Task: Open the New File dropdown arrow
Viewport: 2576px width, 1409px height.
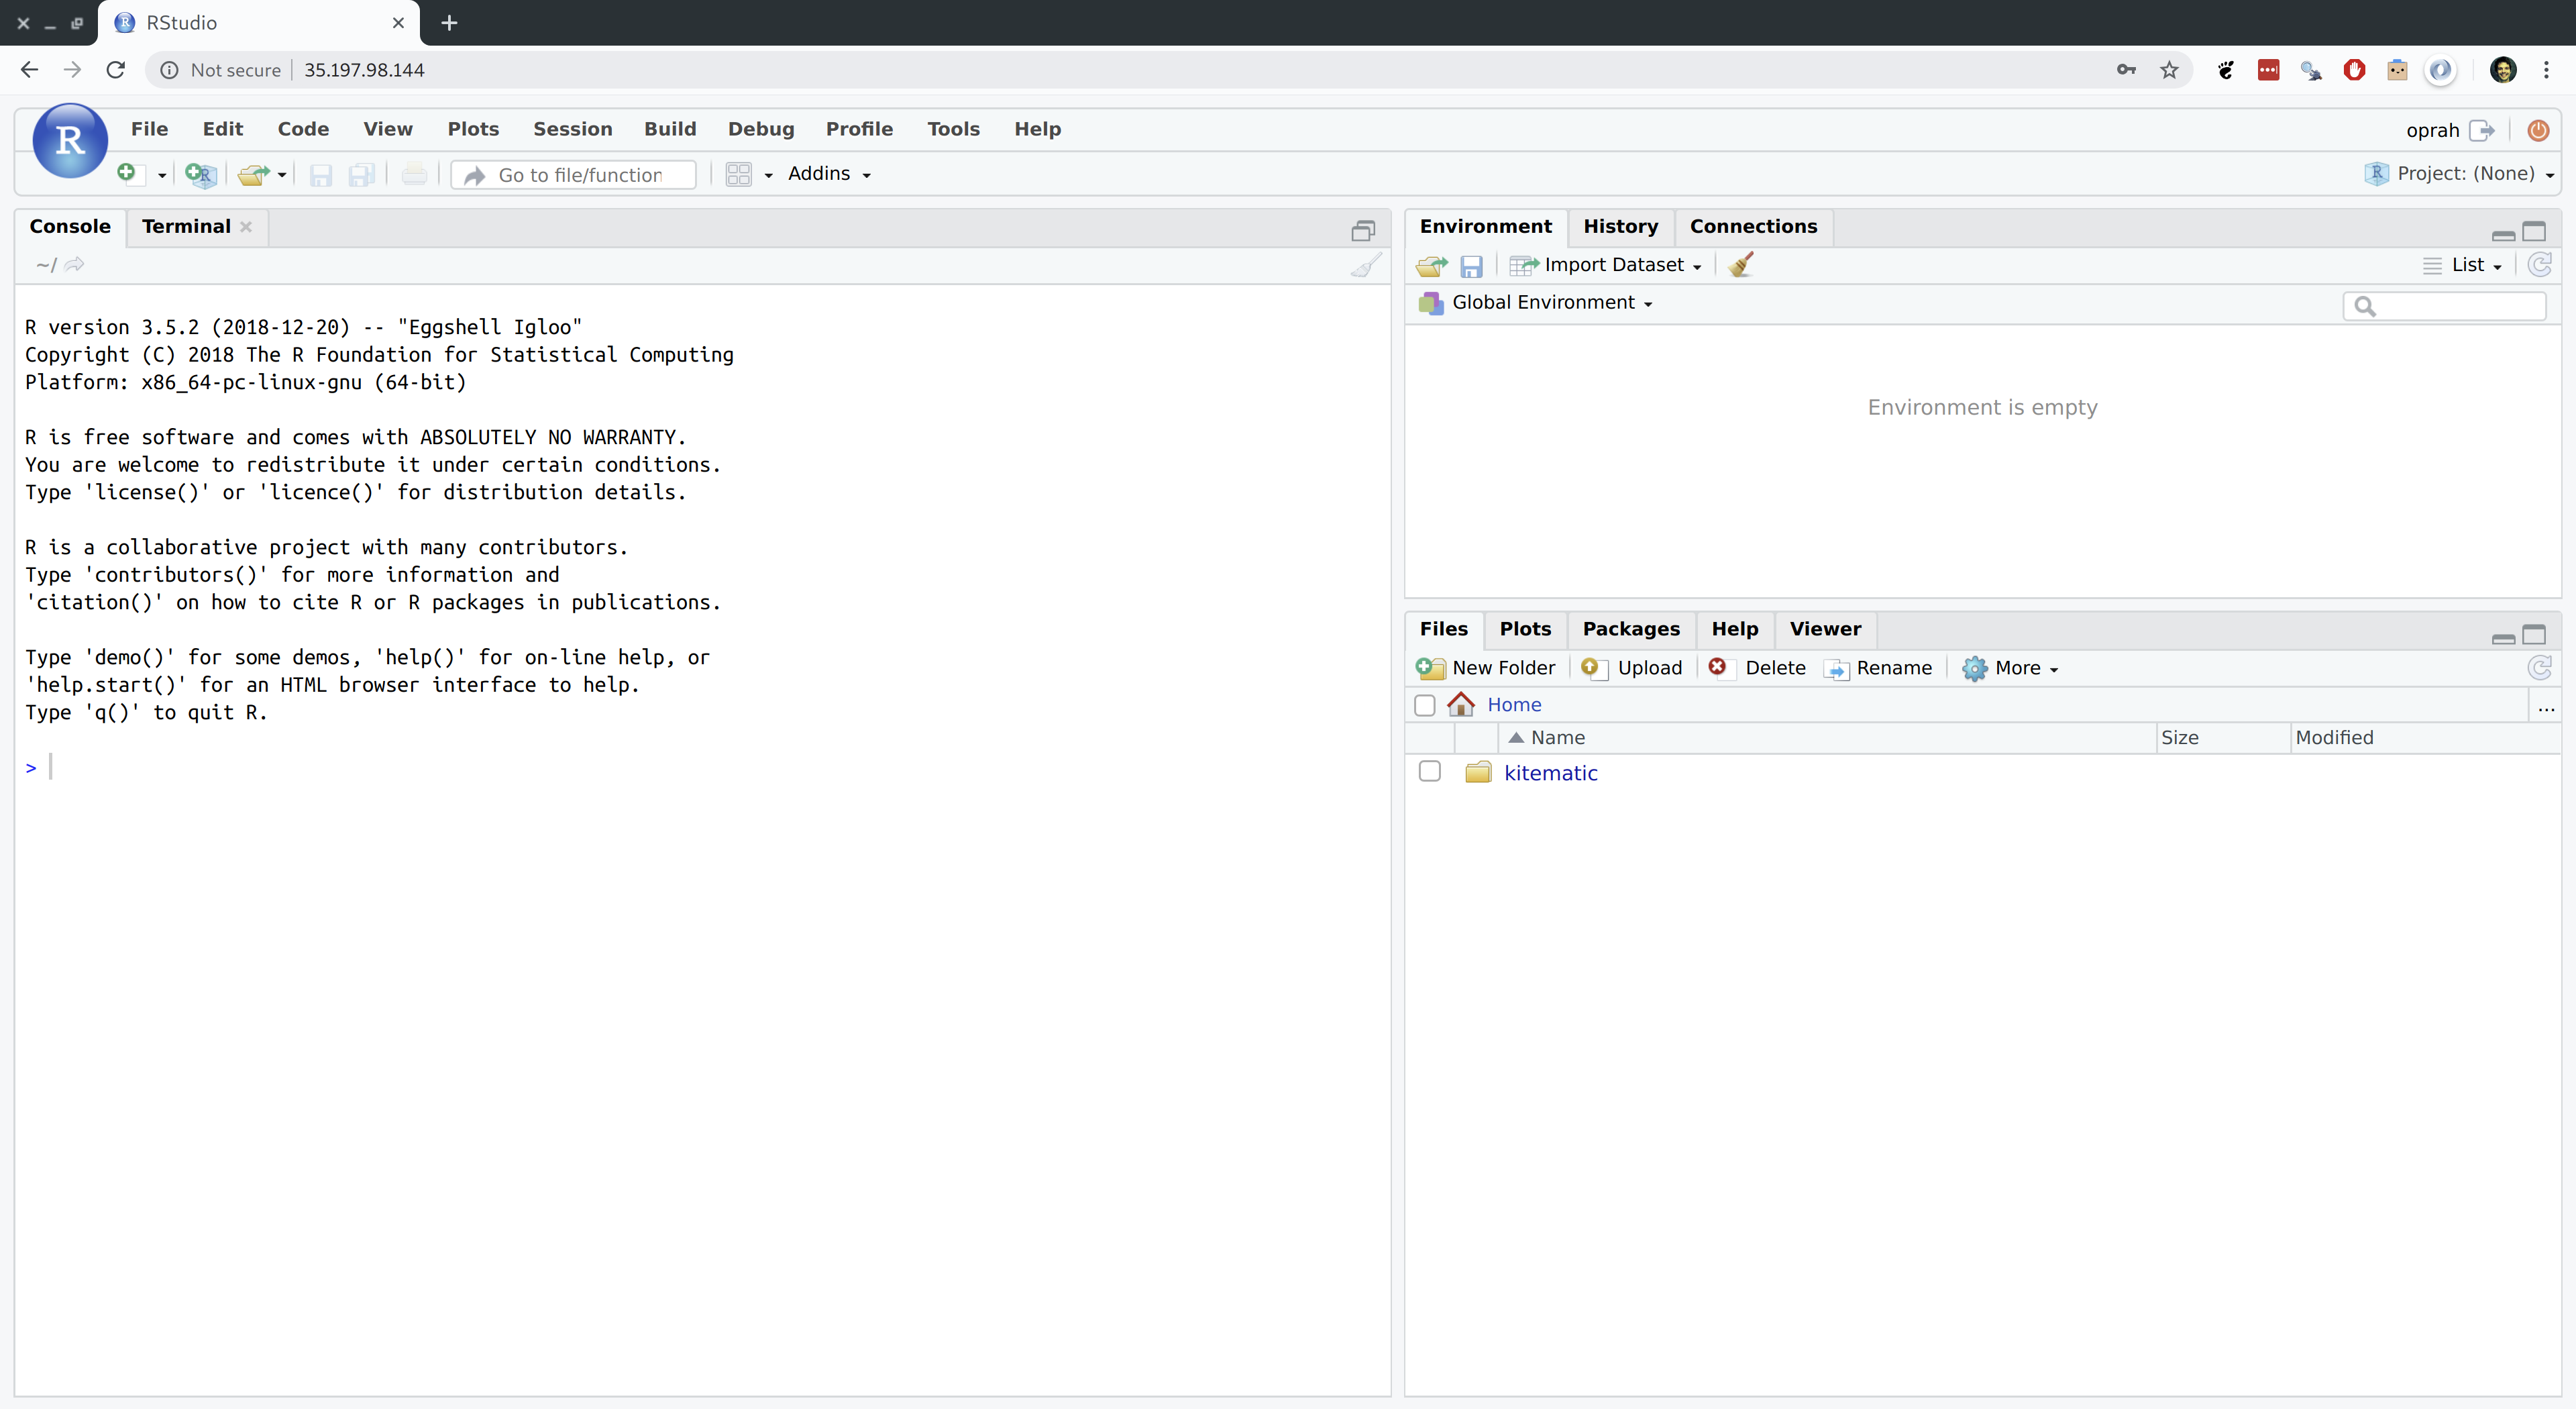Action: tap(162, 176)
